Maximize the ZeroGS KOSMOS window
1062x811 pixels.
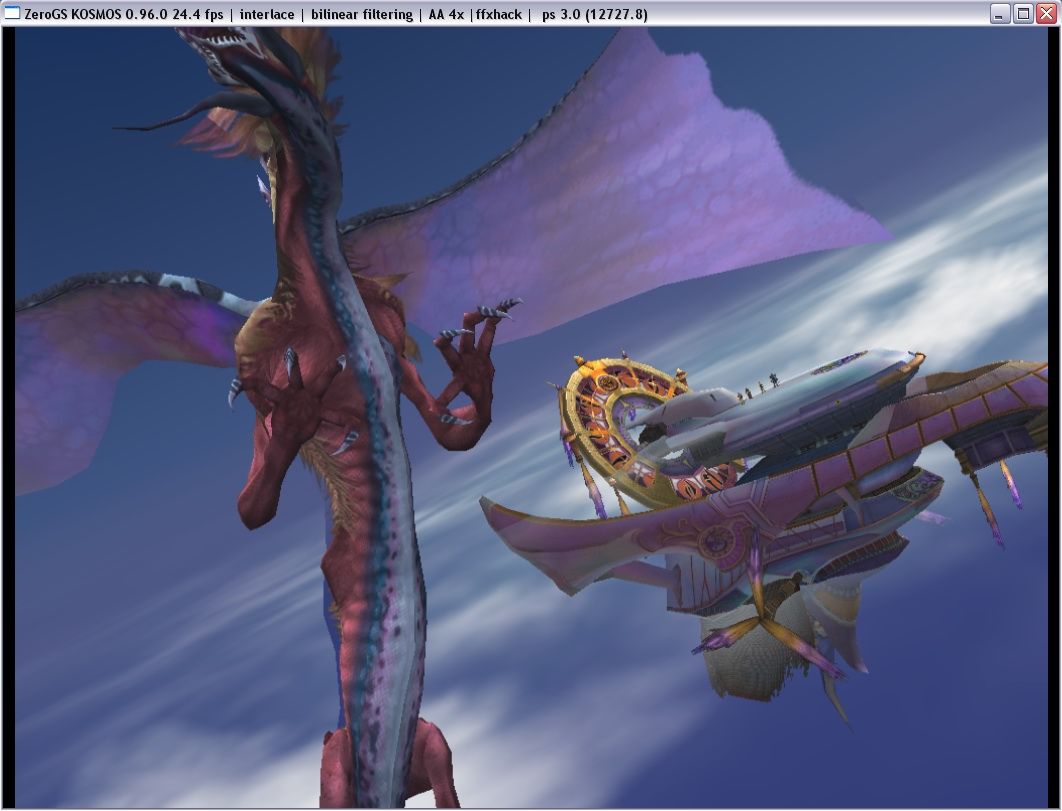[x=1023, y=14]
